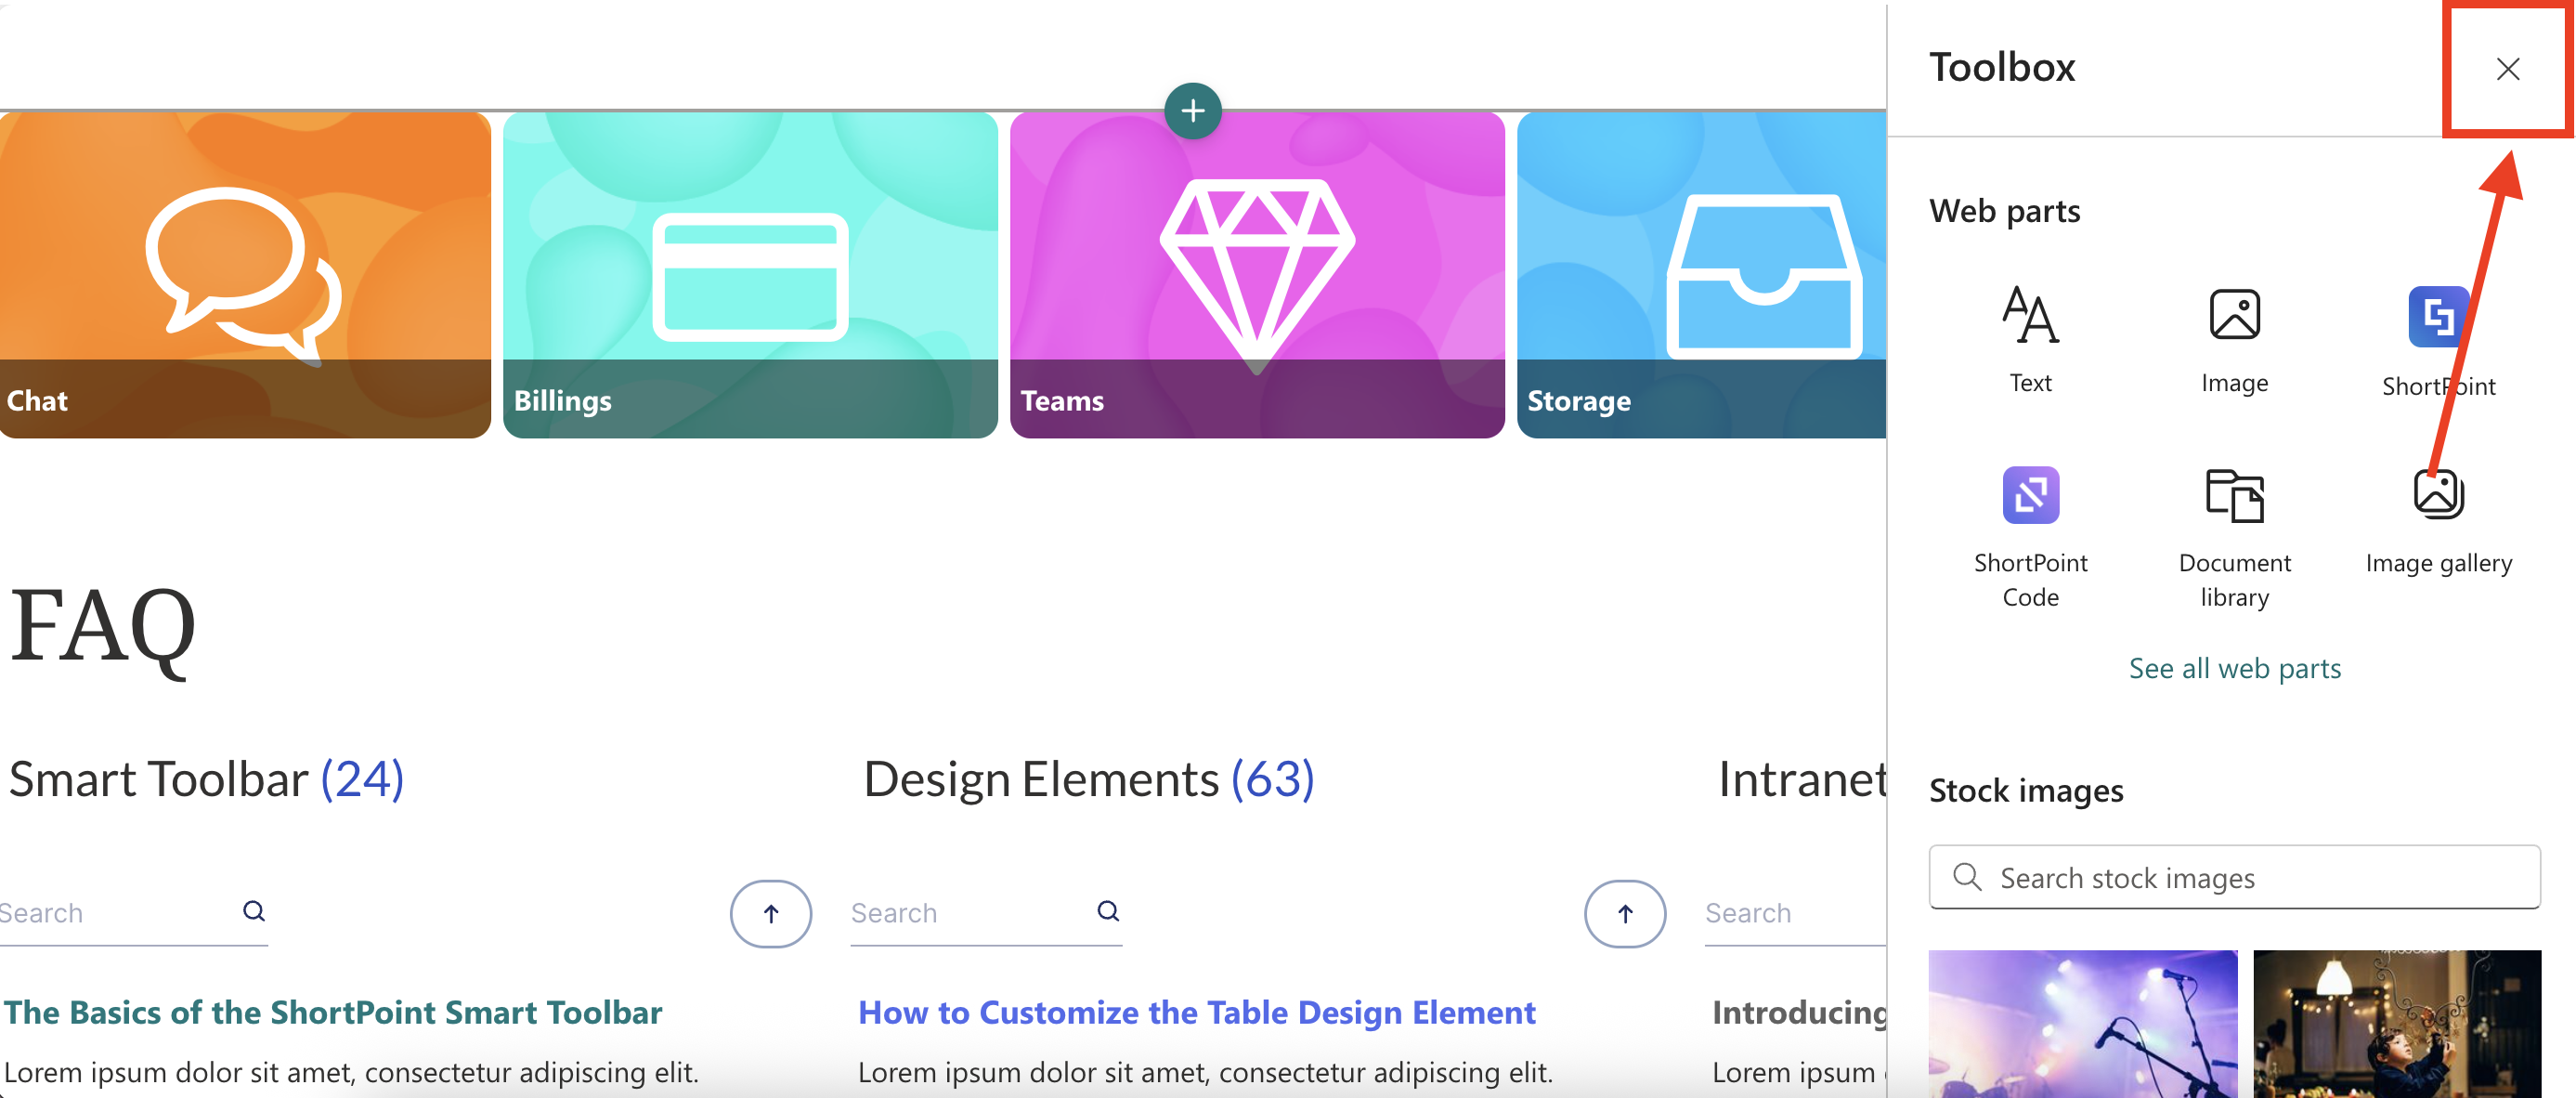
Task: Collapse Design Elements with up-arrow button
Action: coord(1624,913)
